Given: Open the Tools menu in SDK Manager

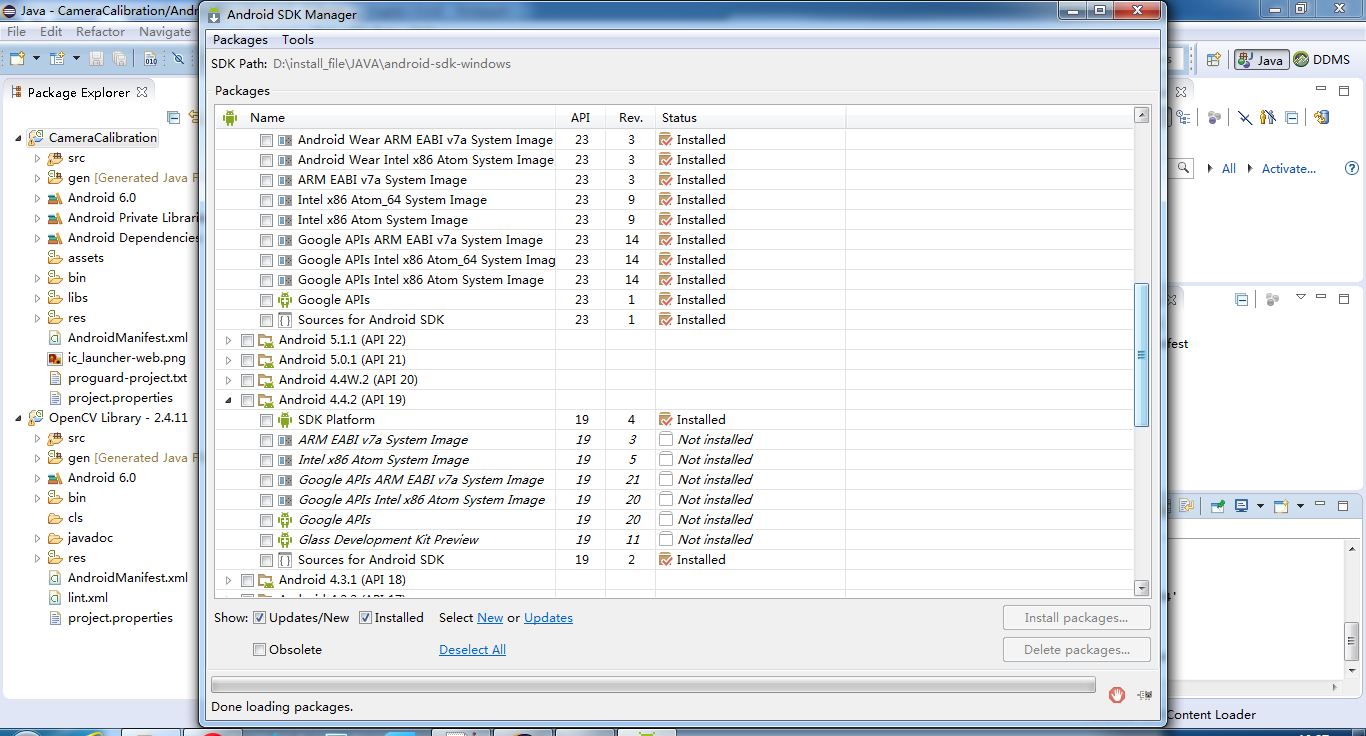Looking at the screenshot, I should point(298,40).
